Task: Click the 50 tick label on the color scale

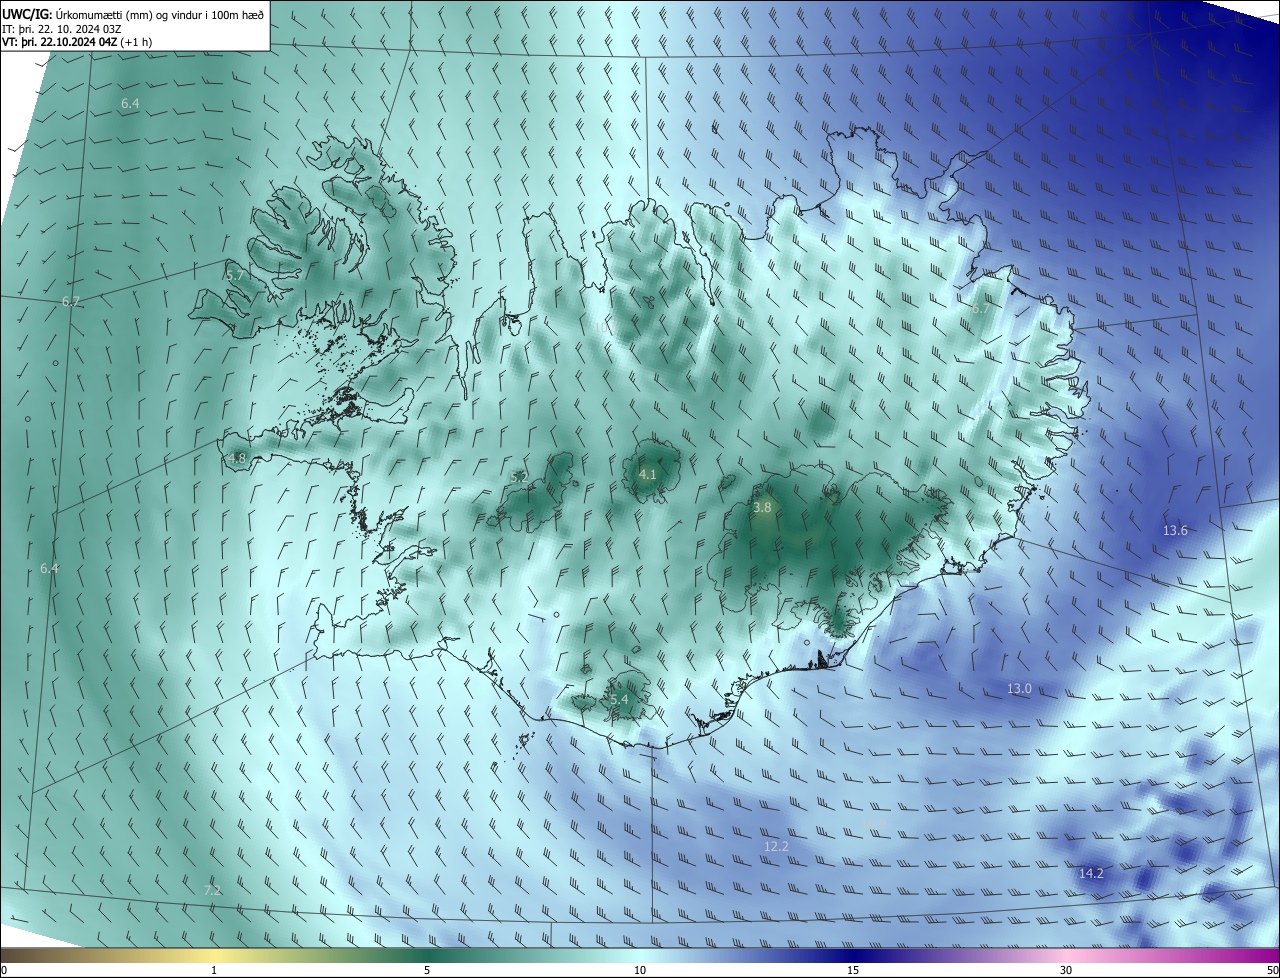Action: [x=1272, y=971]
